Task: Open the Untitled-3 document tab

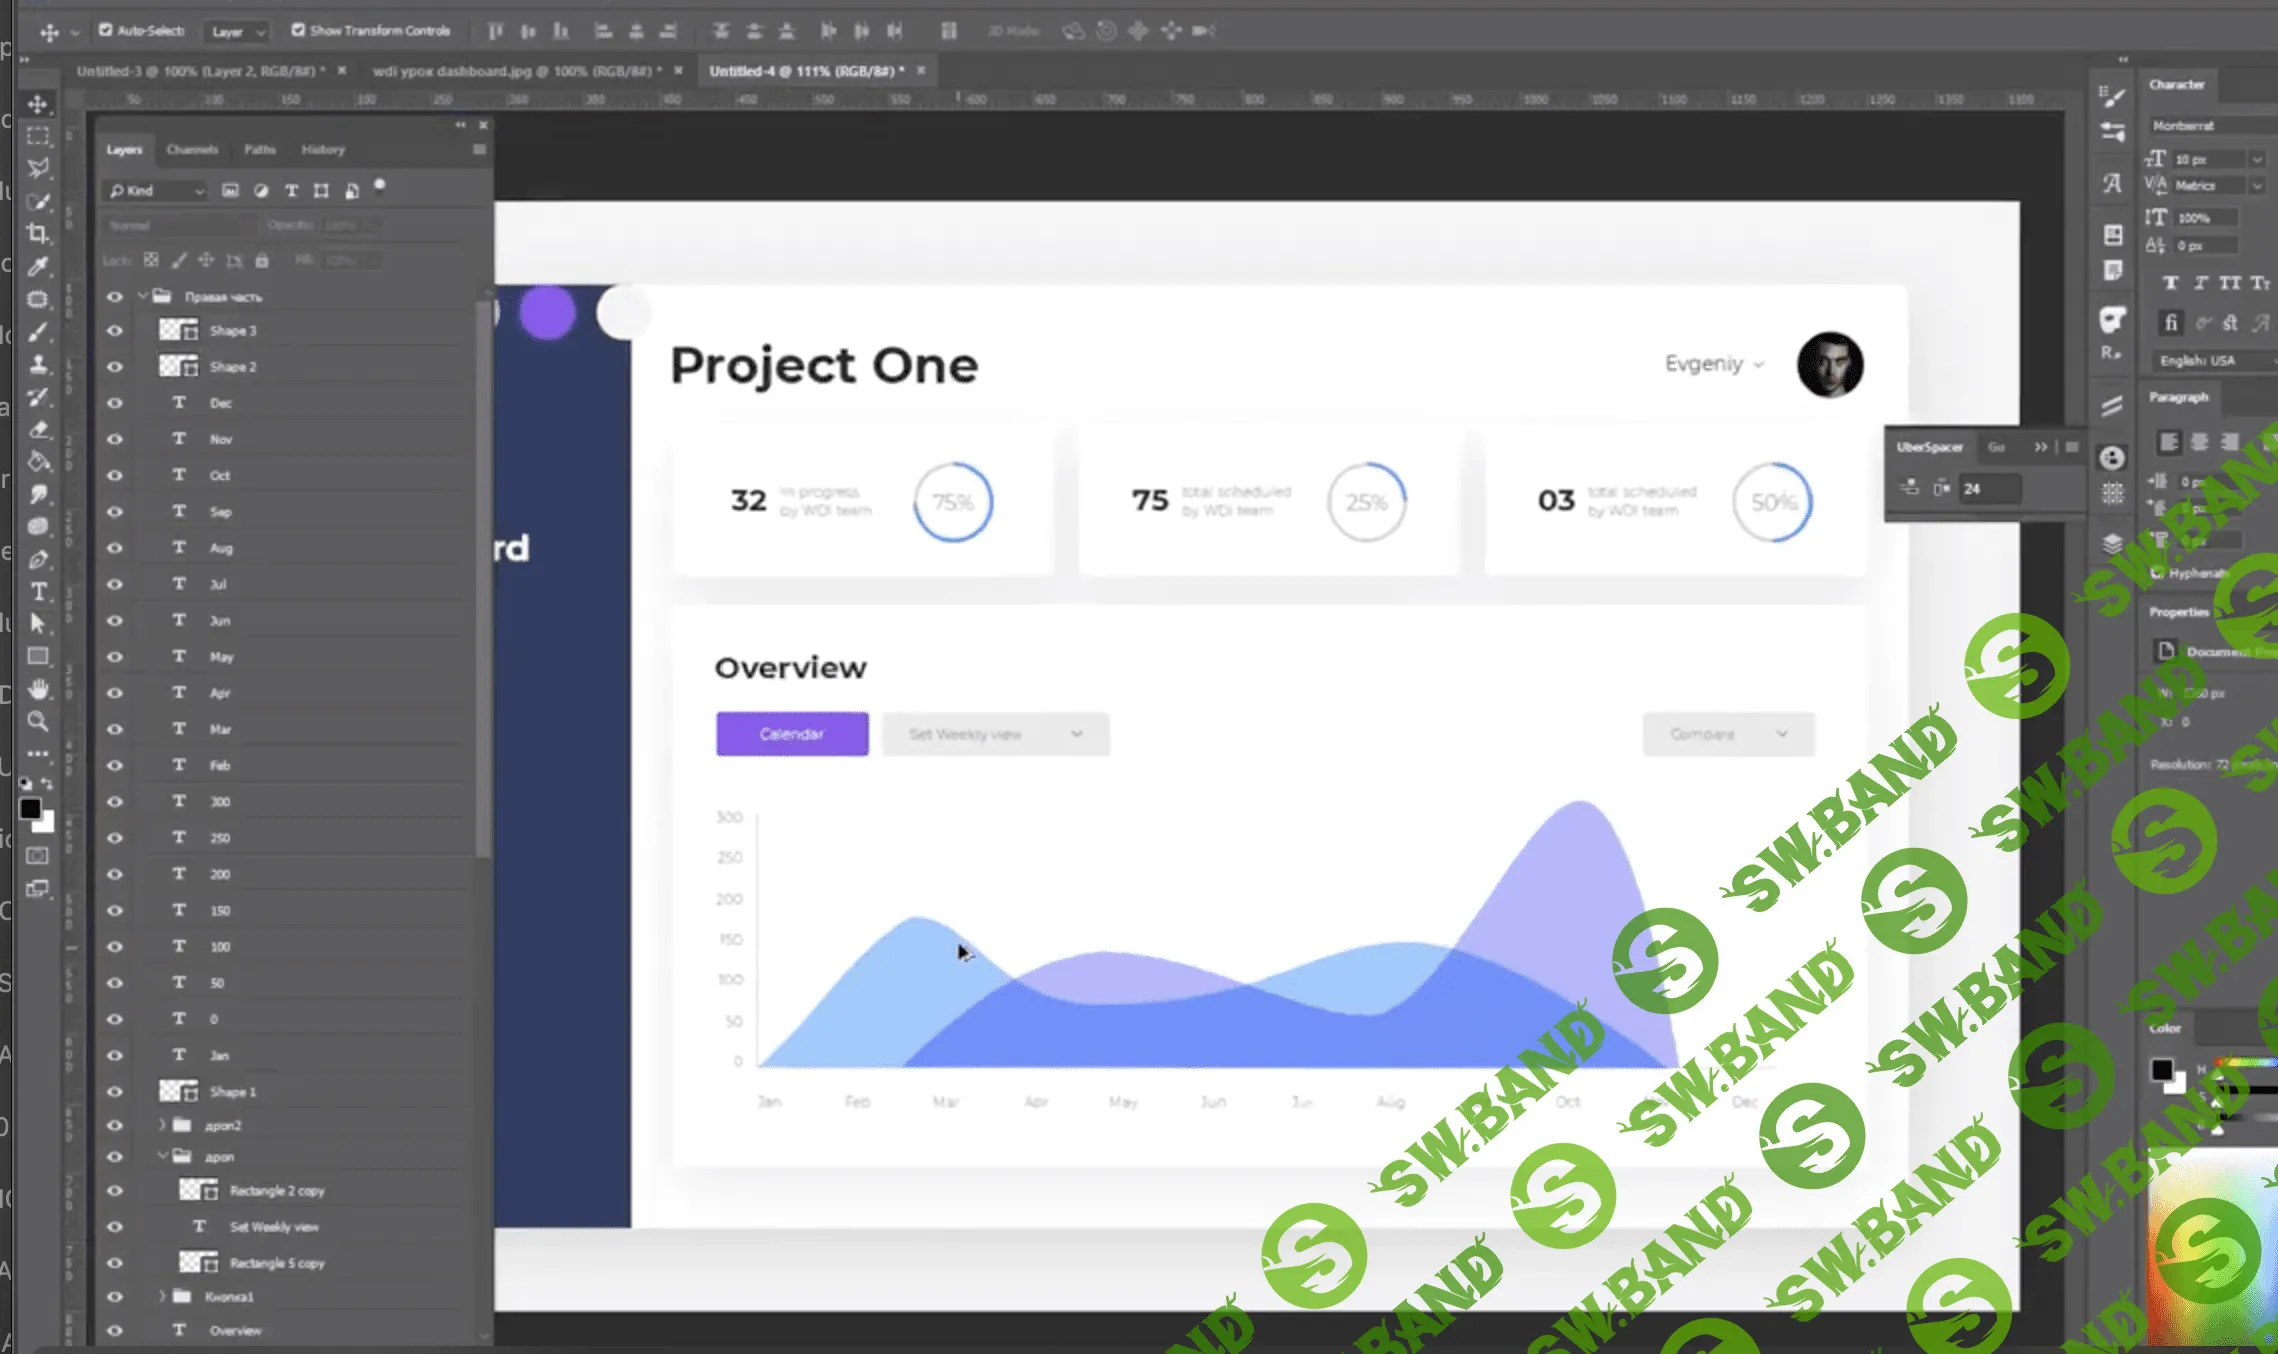Action: tap(200, 71)
